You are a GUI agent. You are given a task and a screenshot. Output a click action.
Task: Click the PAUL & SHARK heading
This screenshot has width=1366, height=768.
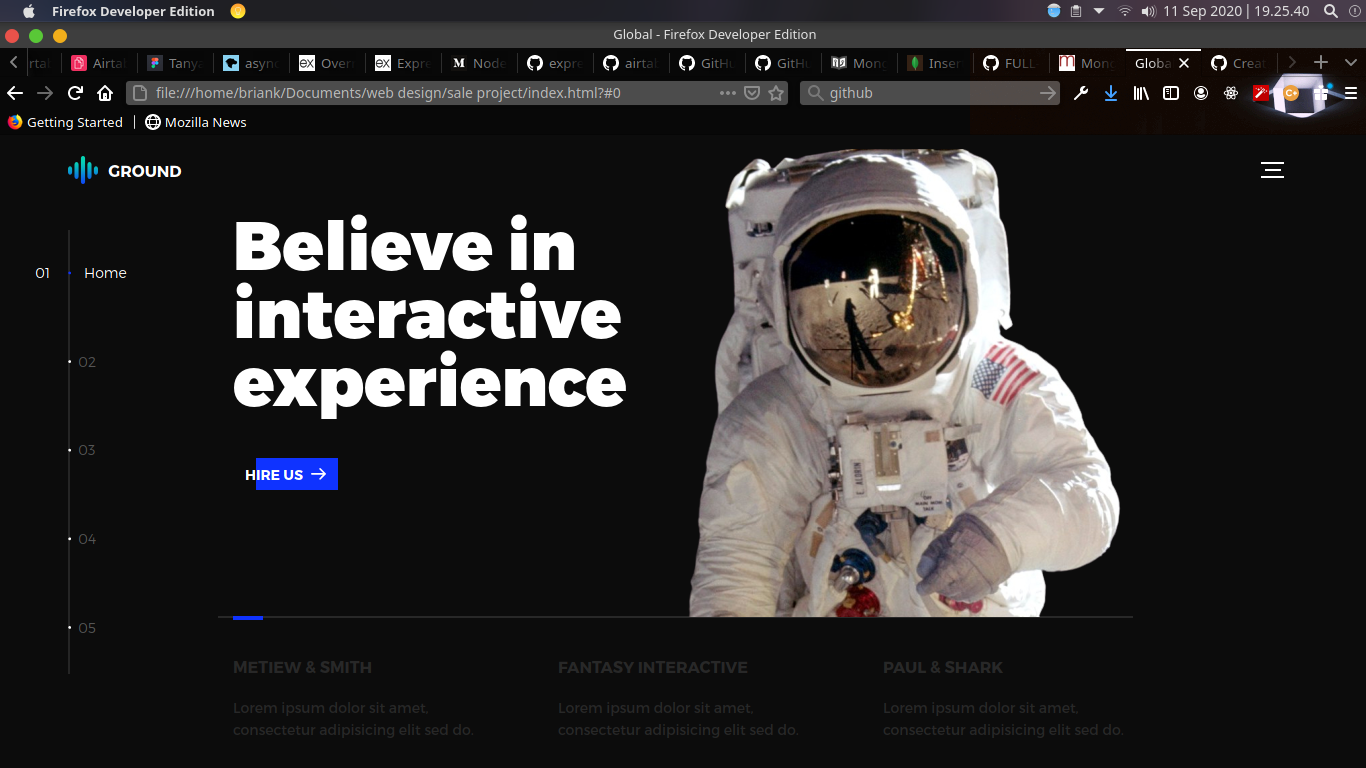[943, 667]
